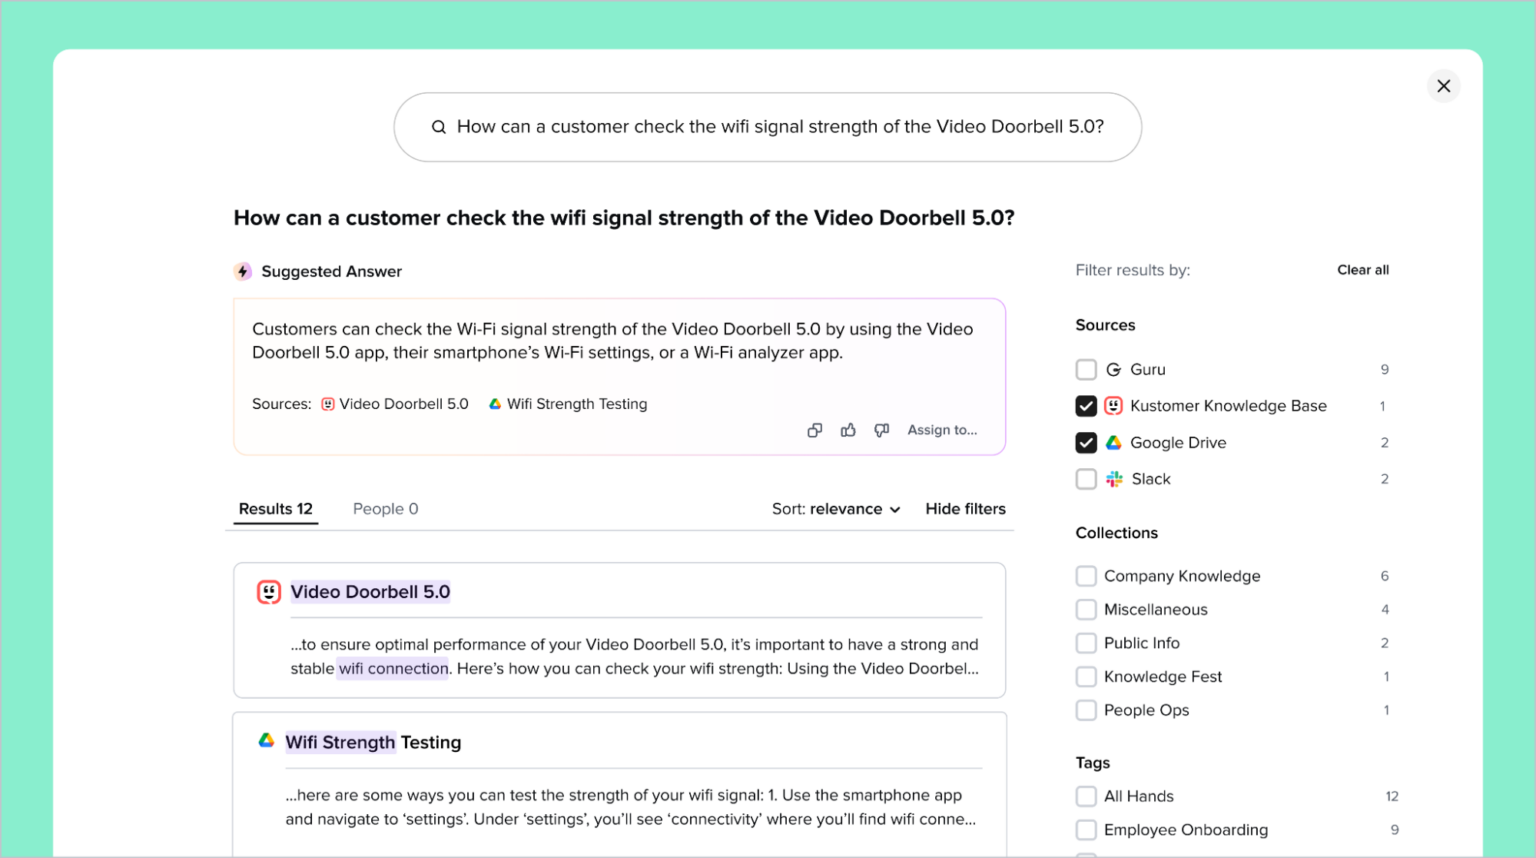Click the copy icon on the Suggested Answer
The image size is (1536, 858).
coord(814,429)
